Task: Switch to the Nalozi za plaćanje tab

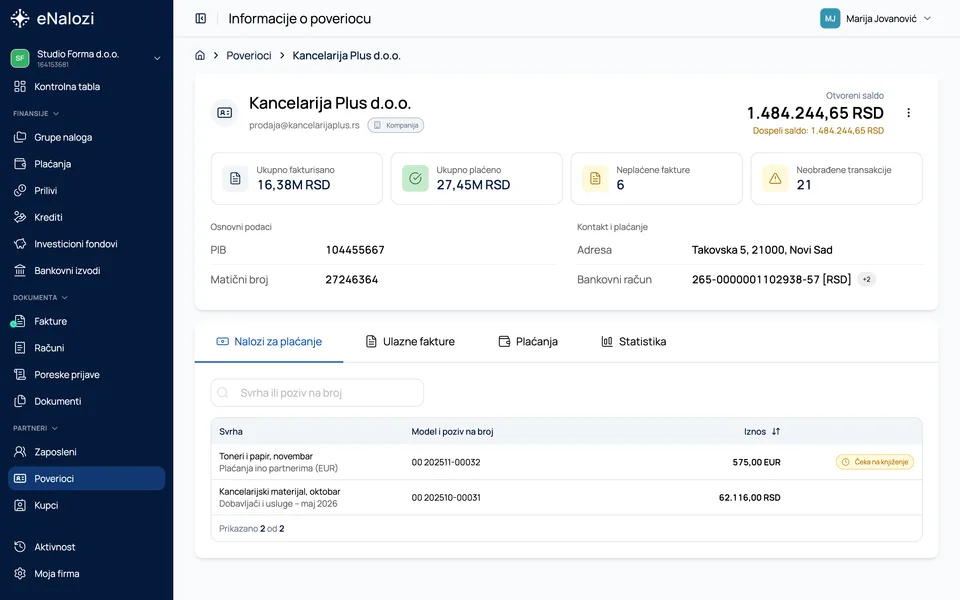Action: [269, 342]
